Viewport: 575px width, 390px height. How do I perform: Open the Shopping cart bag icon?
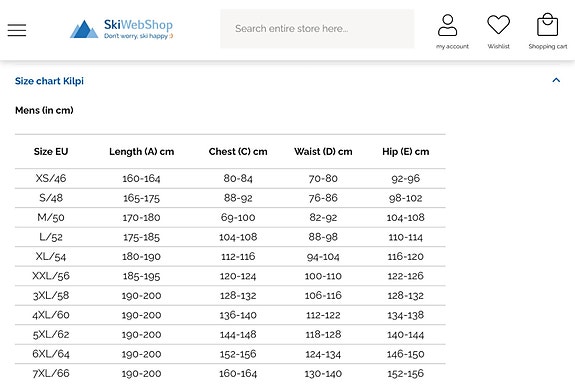(x=547, y=25)
